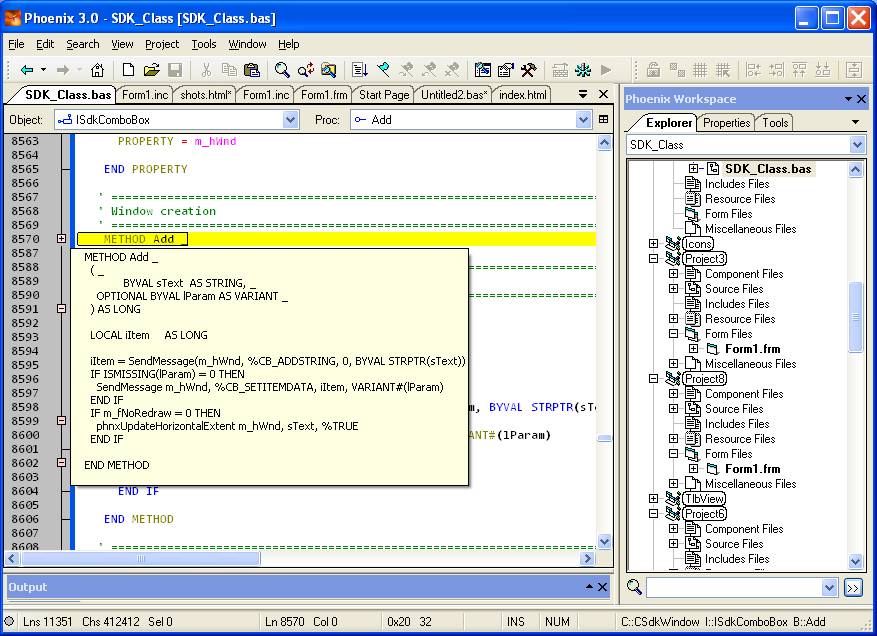Click the Copy toolbar icon
Viewport: 877px width, 636px height.
[x=229, y=70]
